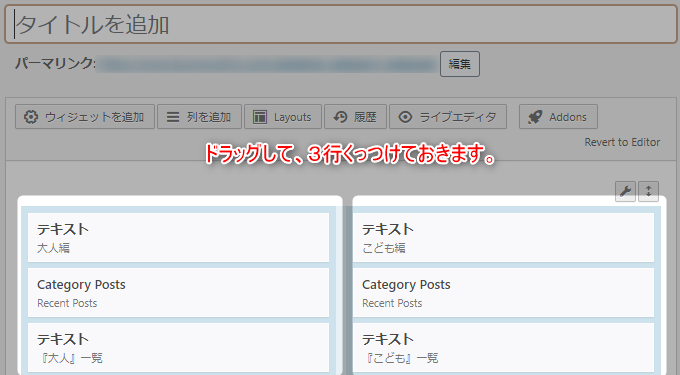Screen dimensions: 680x375
Task: Click the ウィジェットを追加 button label
Action: (x=95, y=117)
